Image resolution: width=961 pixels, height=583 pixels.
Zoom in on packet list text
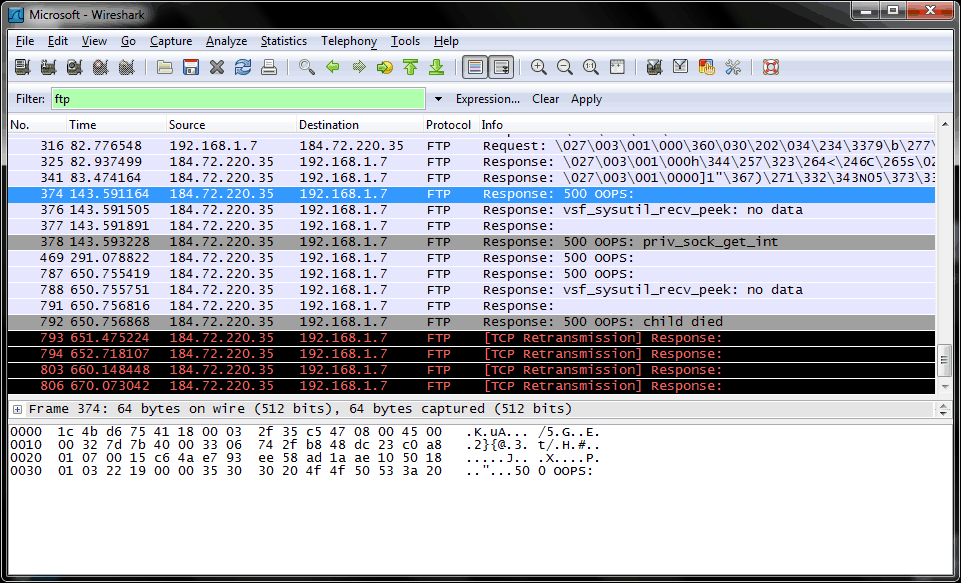539,67
